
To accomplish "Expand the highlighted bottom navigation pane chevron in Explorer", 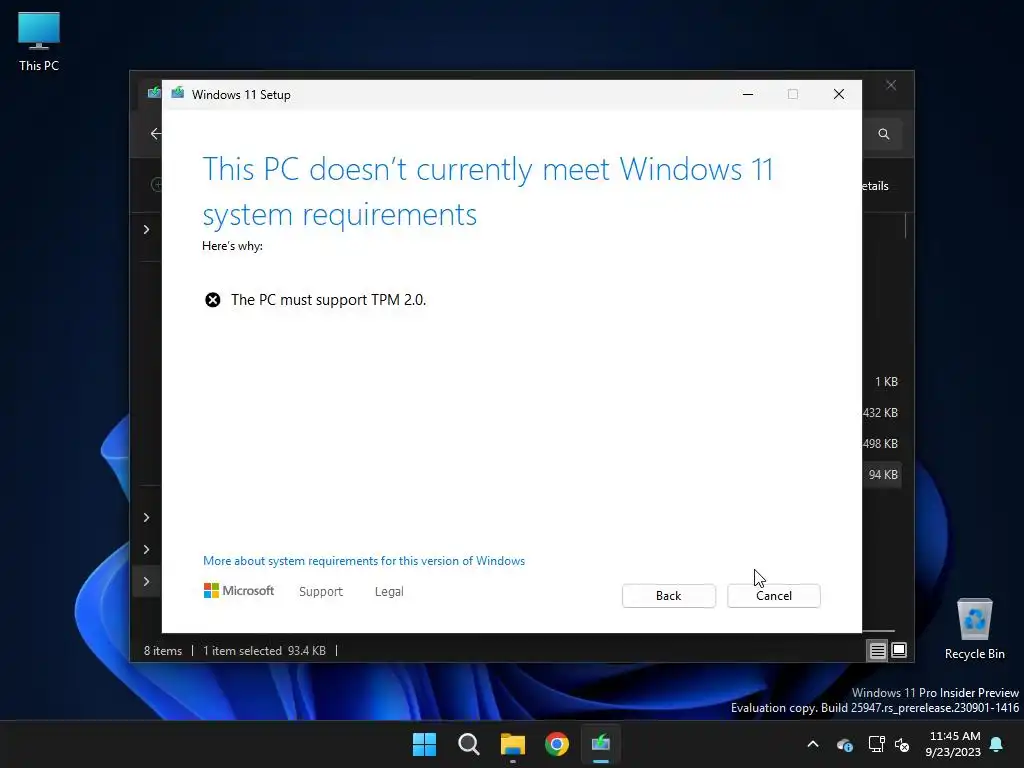I will 146,582.
